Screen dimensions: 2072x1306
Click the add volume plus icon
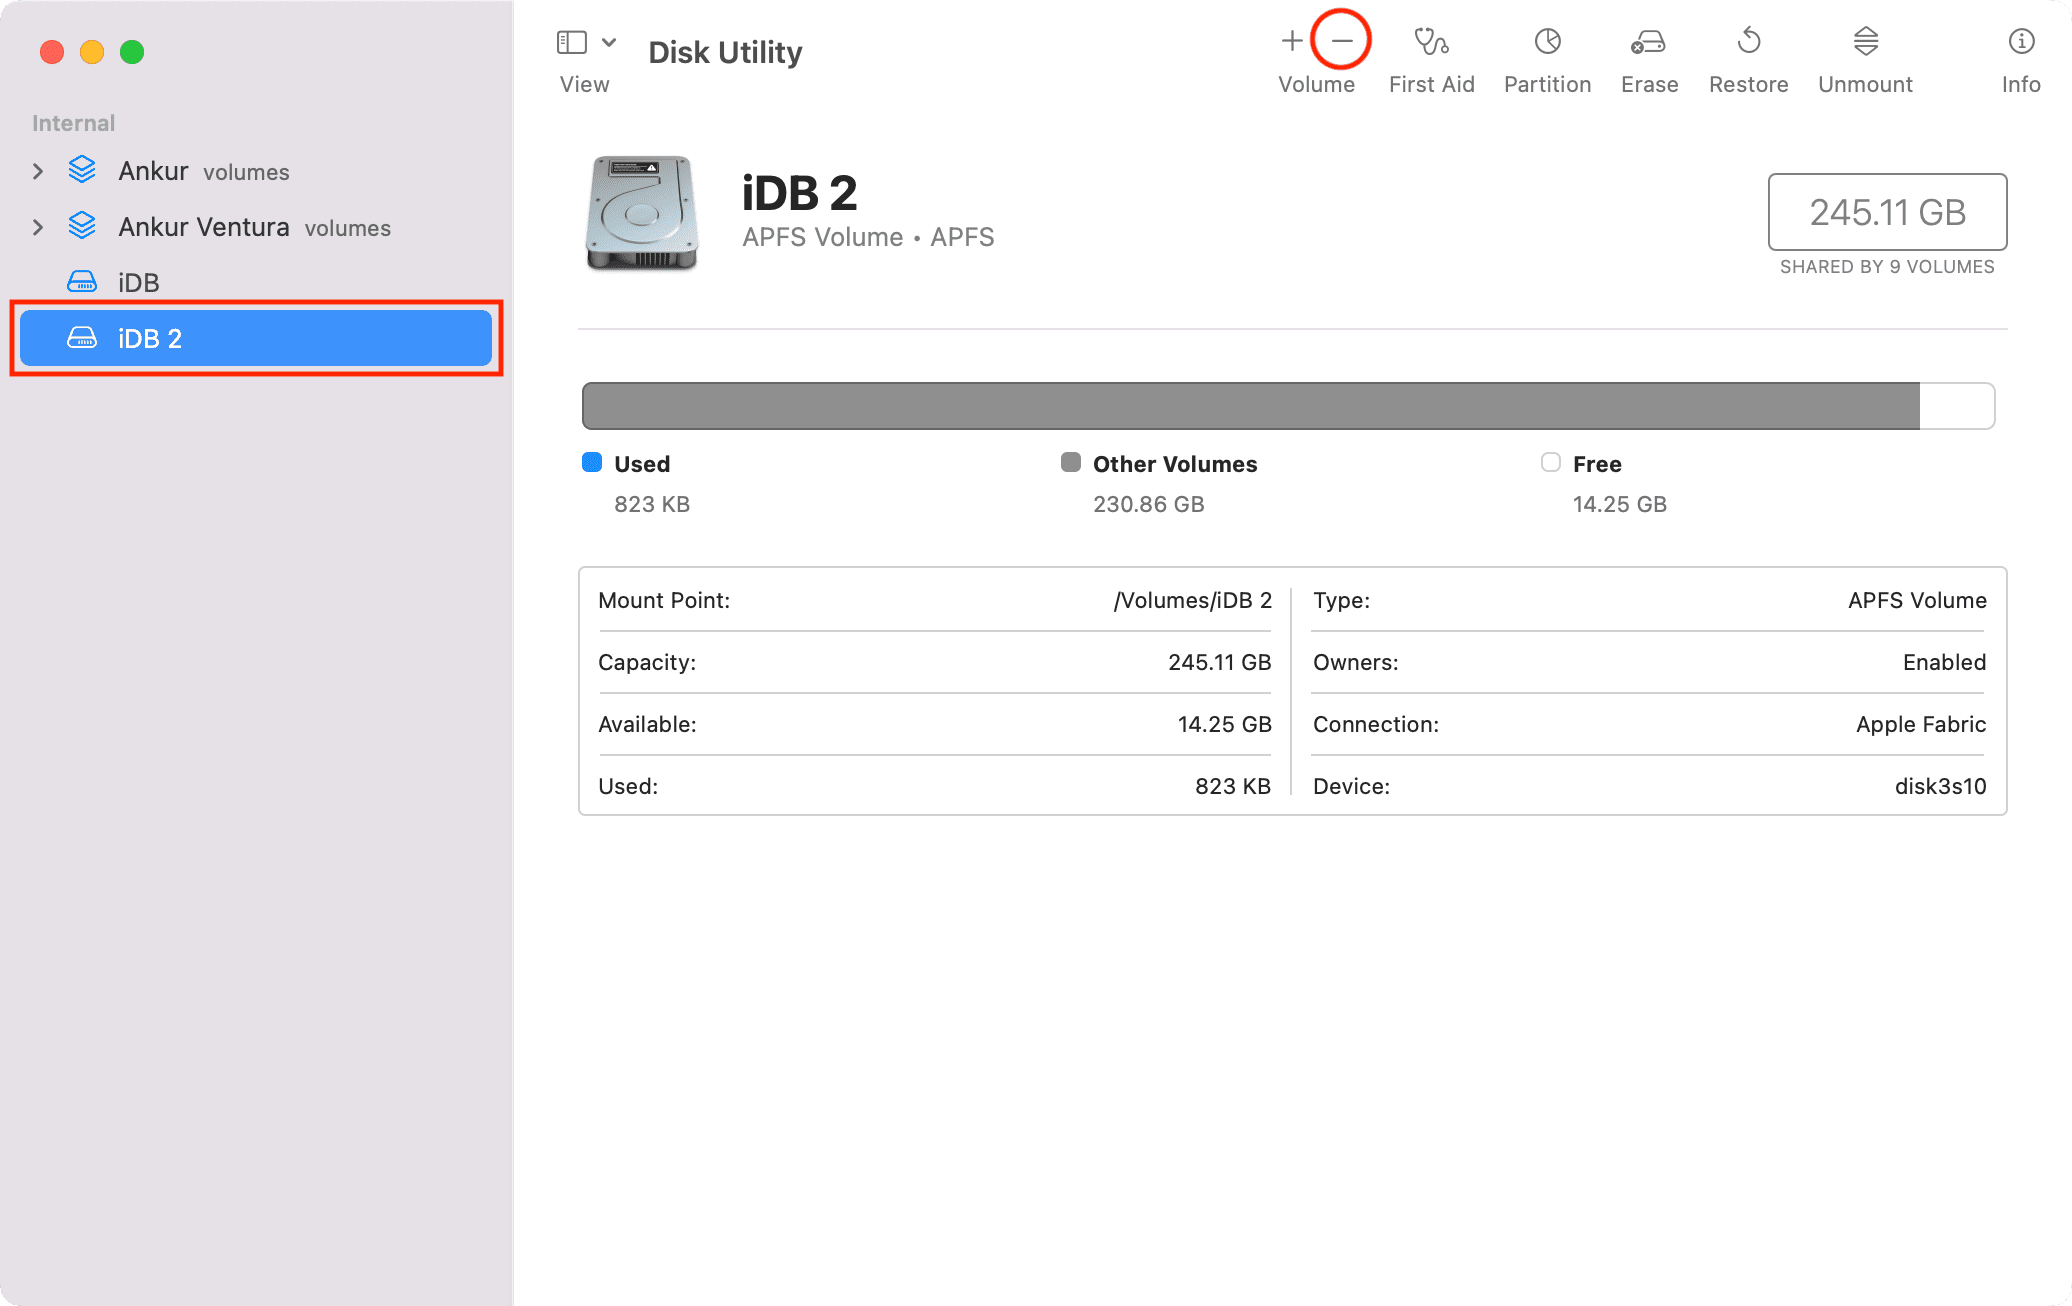coord(1292,41)
